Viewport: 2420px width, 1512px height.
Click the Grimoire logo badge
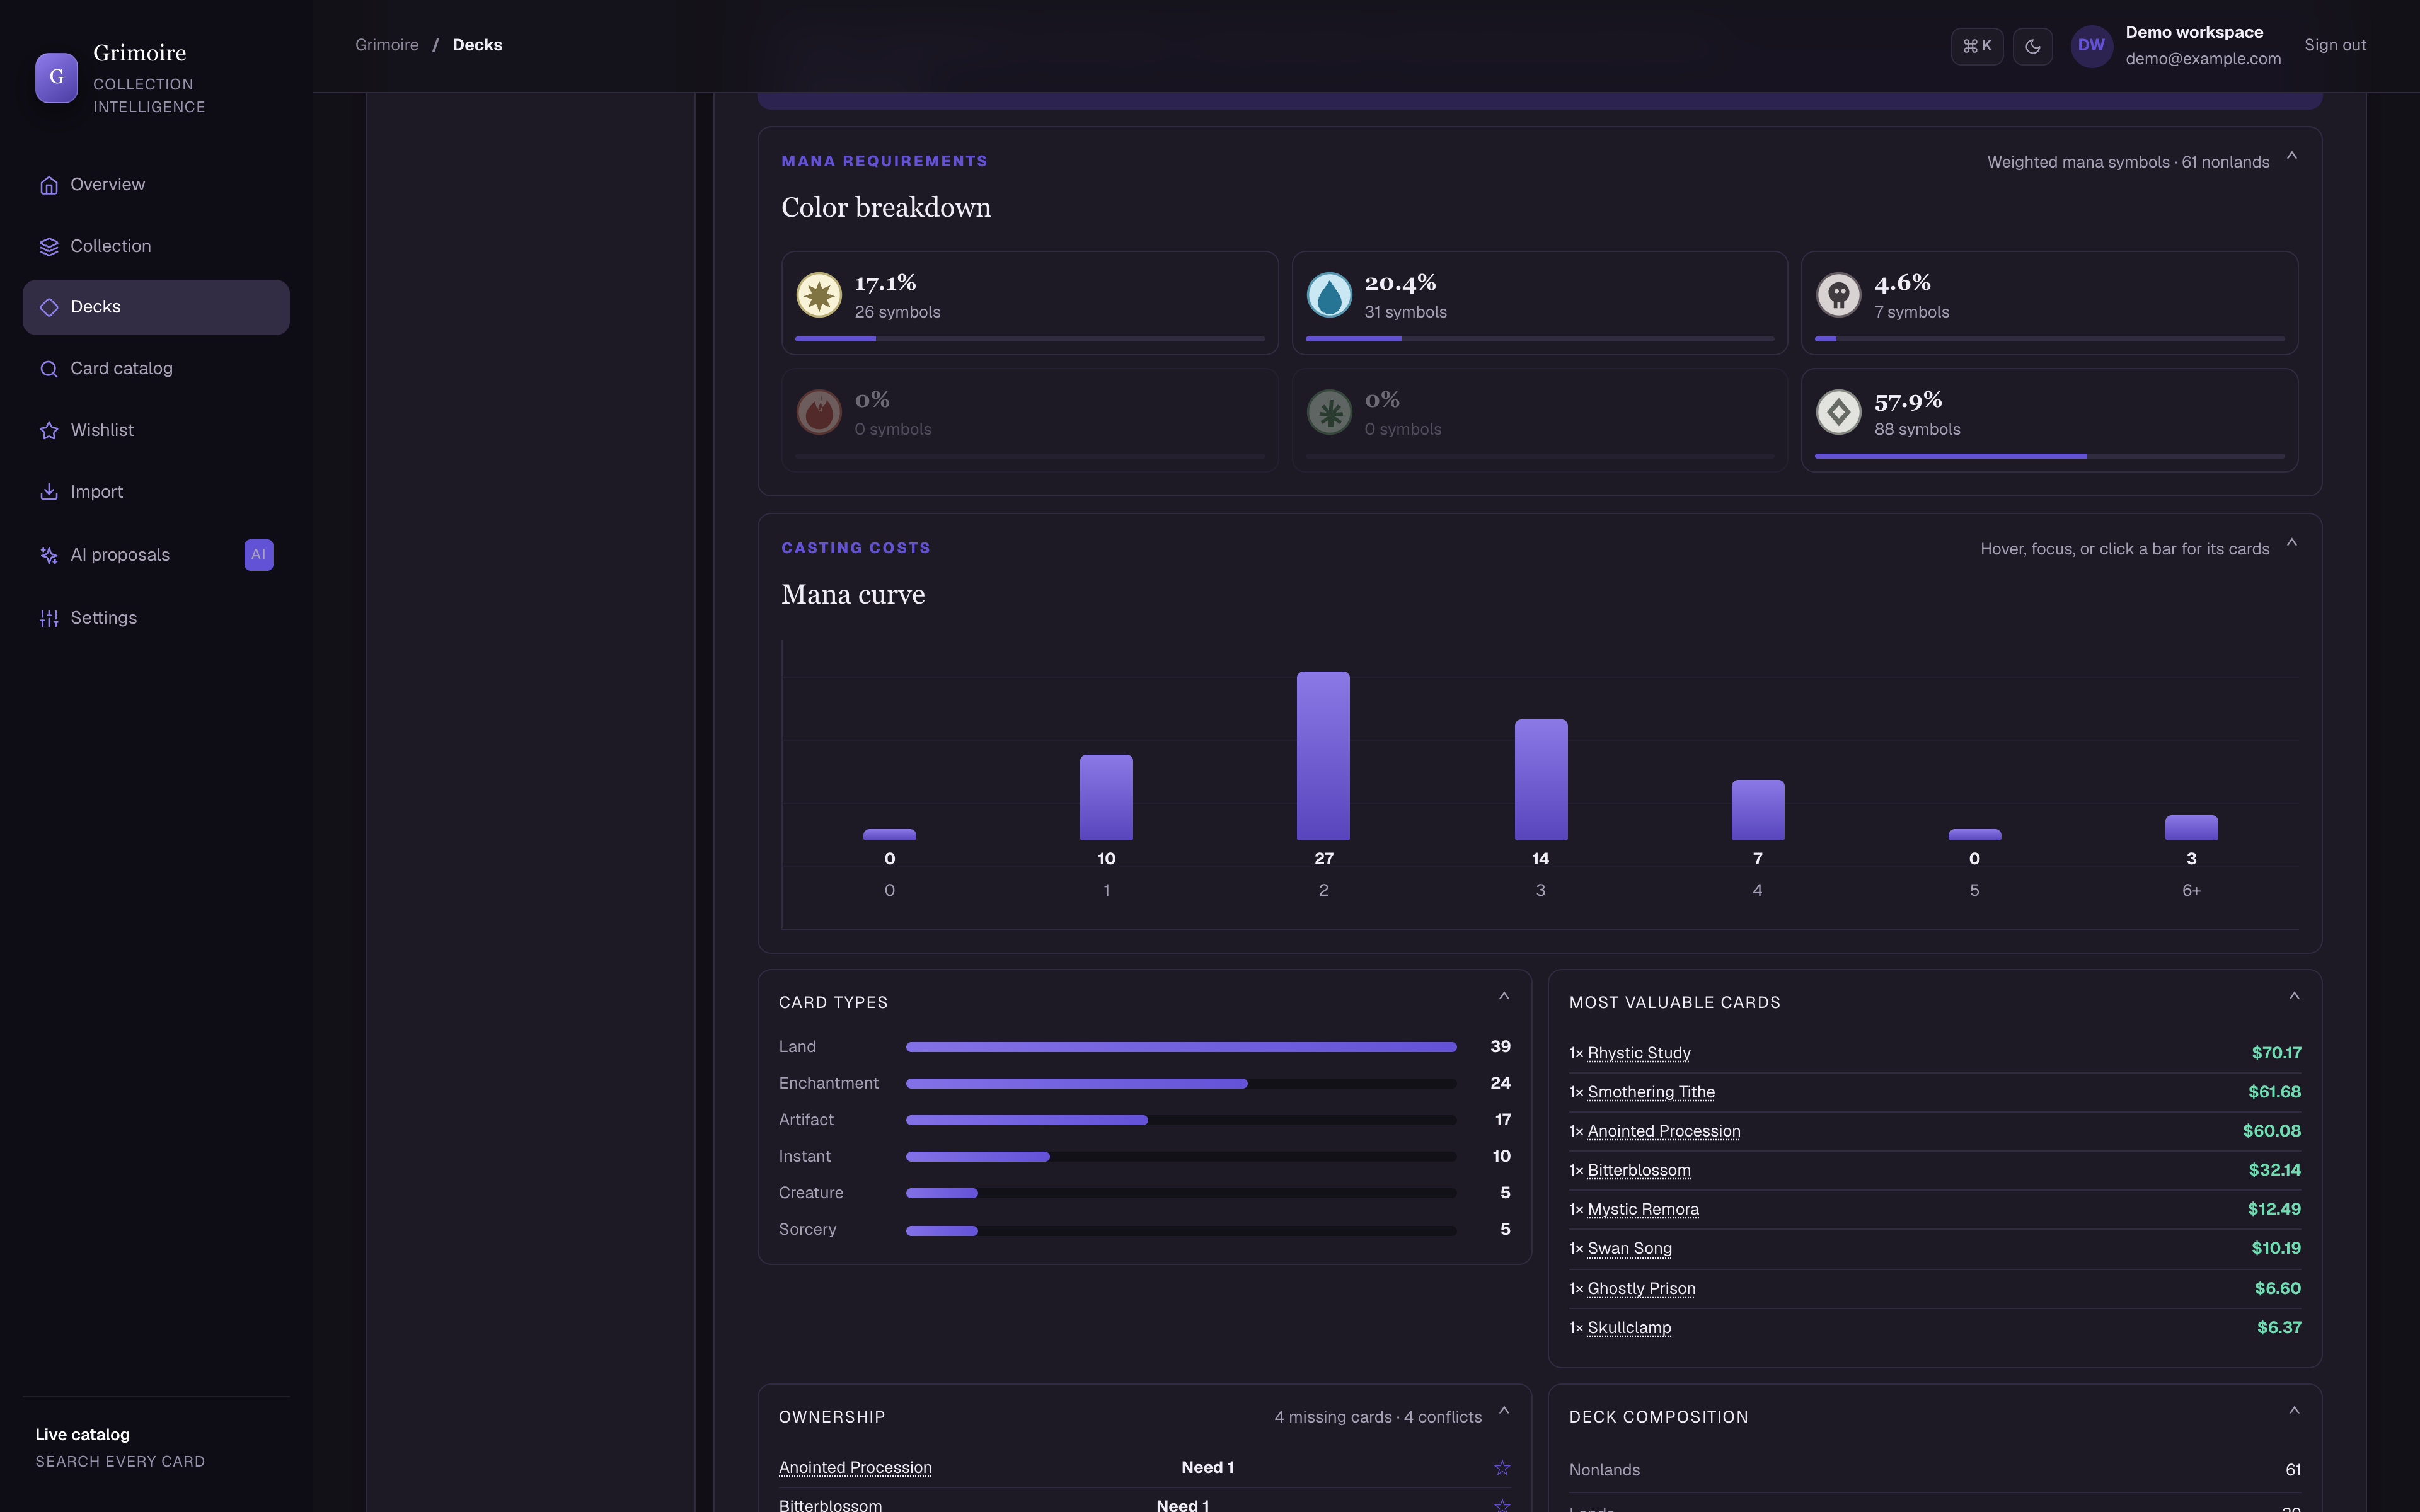coord(57,78)
